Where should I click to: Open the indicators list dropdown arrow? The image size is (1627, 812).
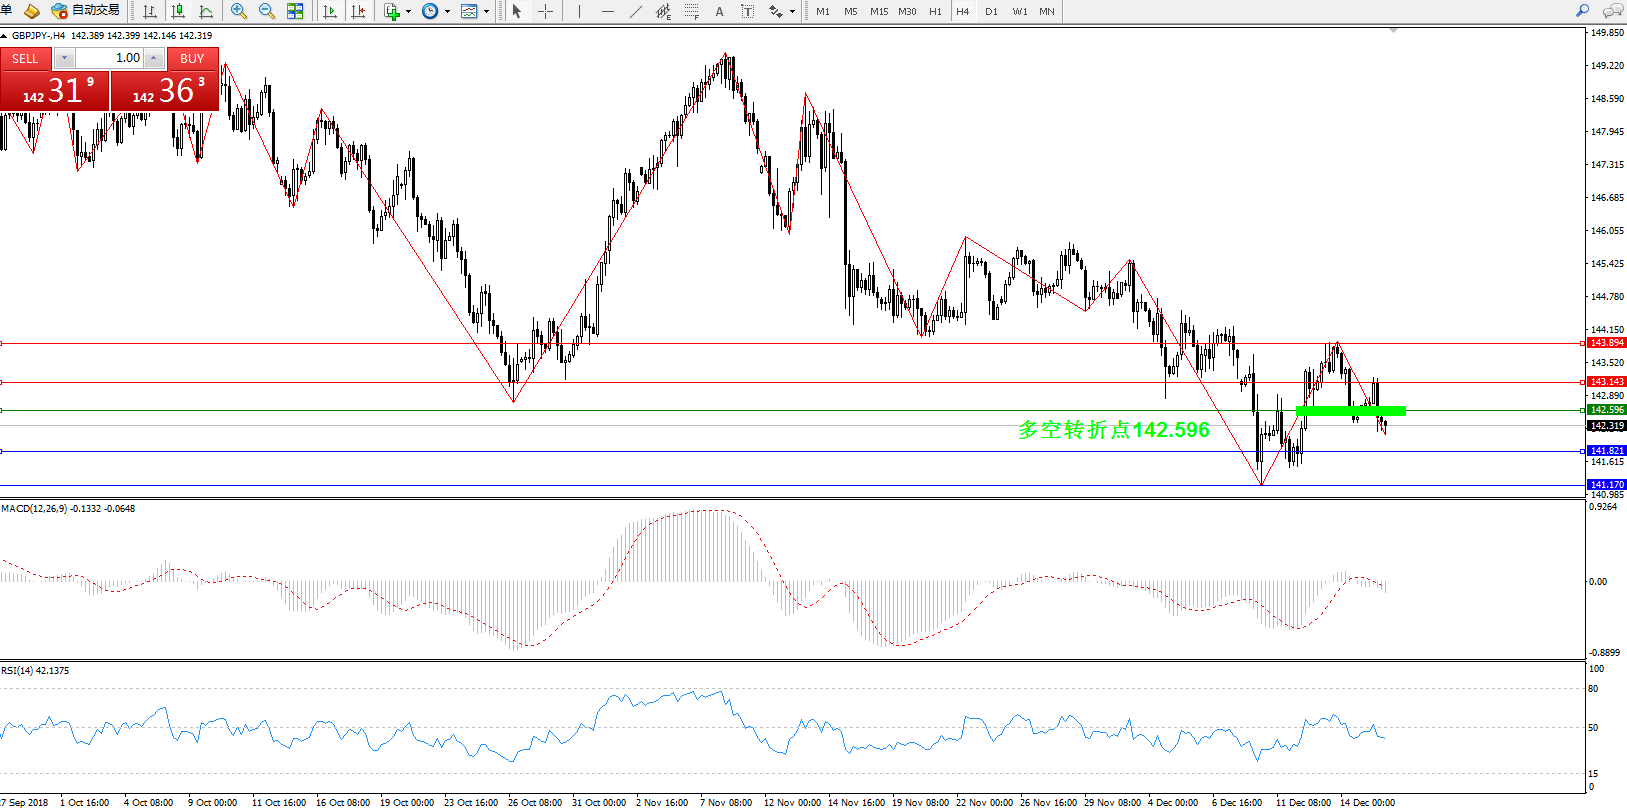pos(408,12)
